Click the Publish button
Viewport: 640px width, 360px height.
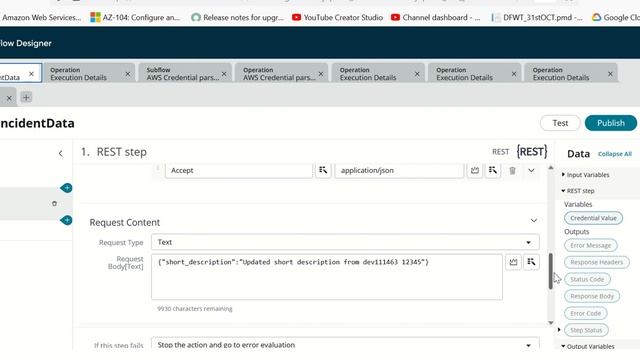[611, 123]
